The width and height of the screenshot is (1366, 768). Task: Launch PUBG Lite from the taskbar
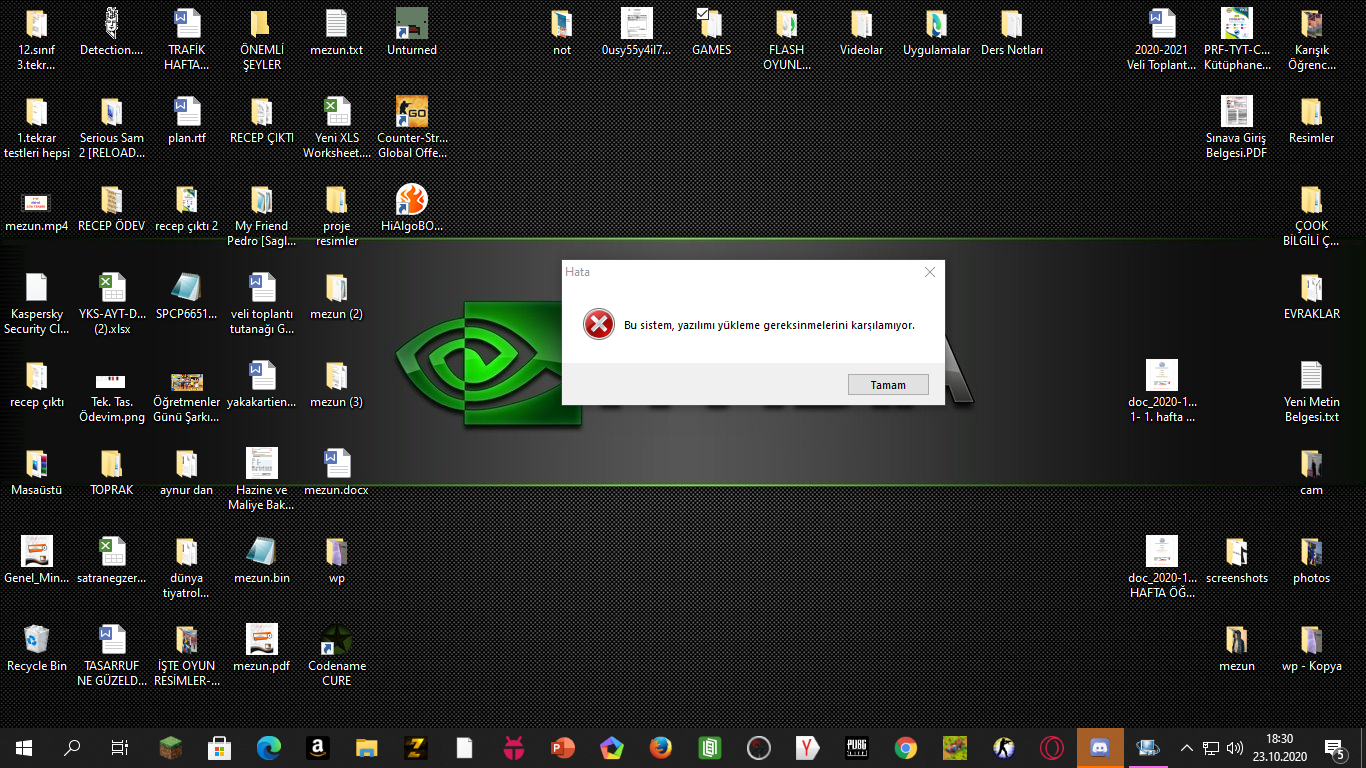click(857, 747)
